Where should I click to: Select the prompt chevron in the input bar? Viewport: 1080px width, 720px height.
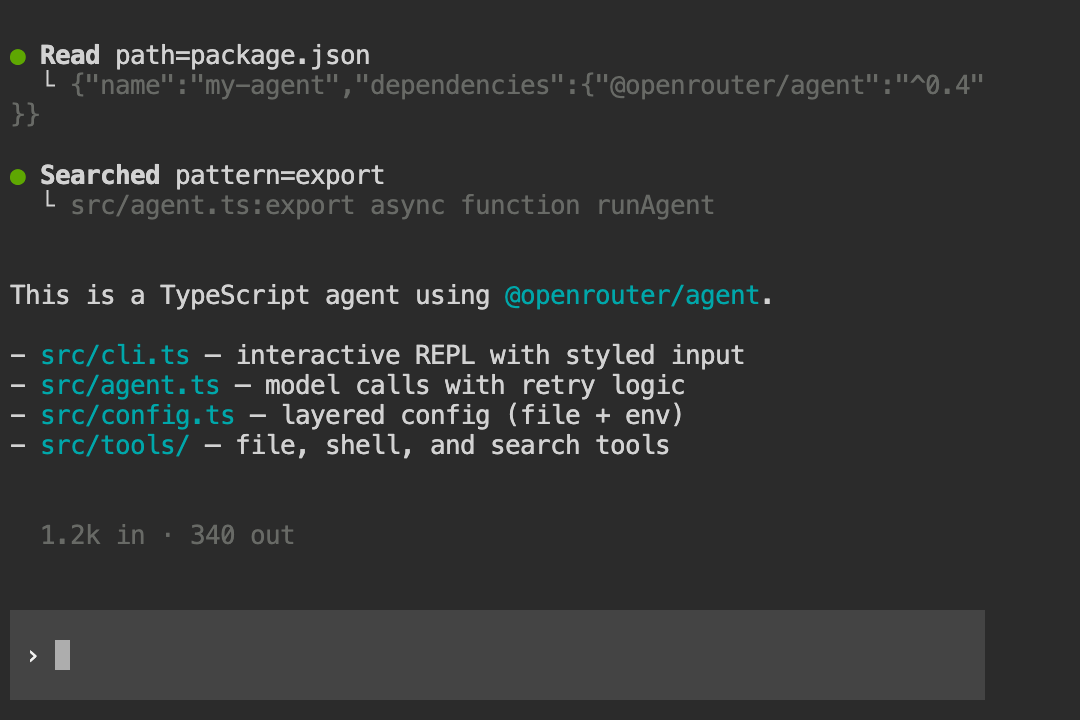pyautogui.click(x=33, y=655)
